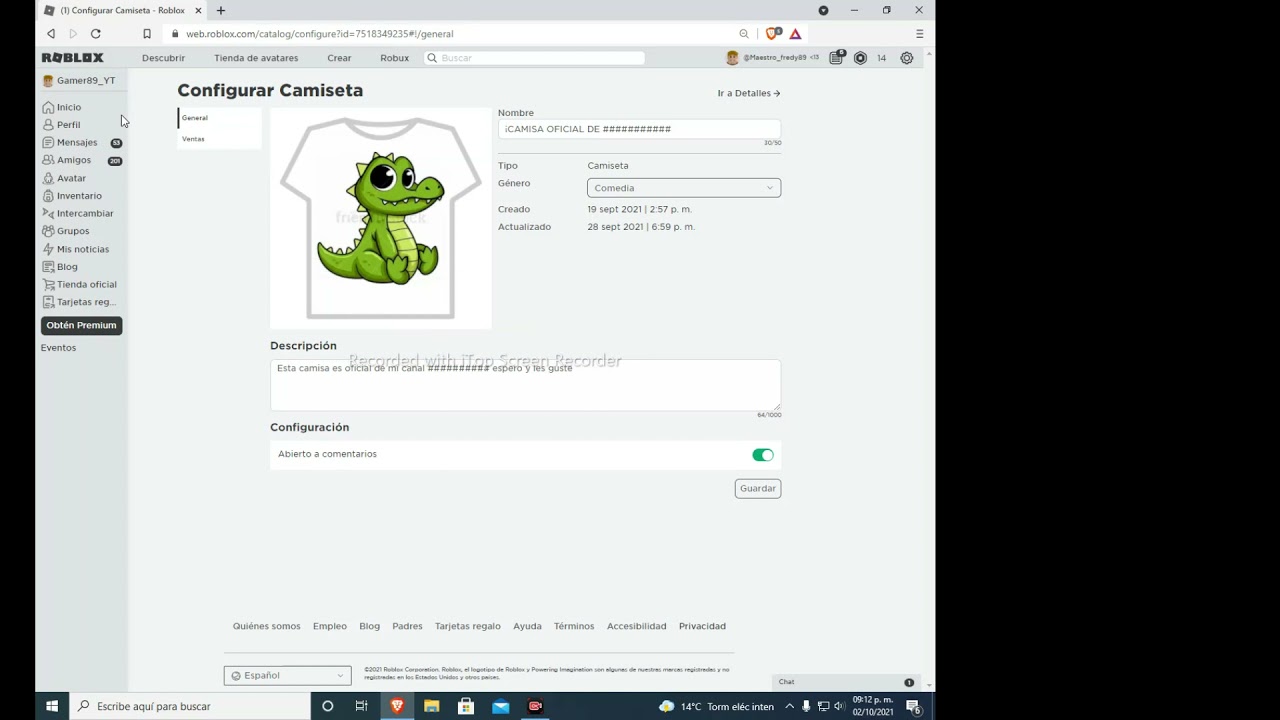This screenshot has height=720, width=1280.
Task: Click the Robux hexagon icon
Action: 860,58
